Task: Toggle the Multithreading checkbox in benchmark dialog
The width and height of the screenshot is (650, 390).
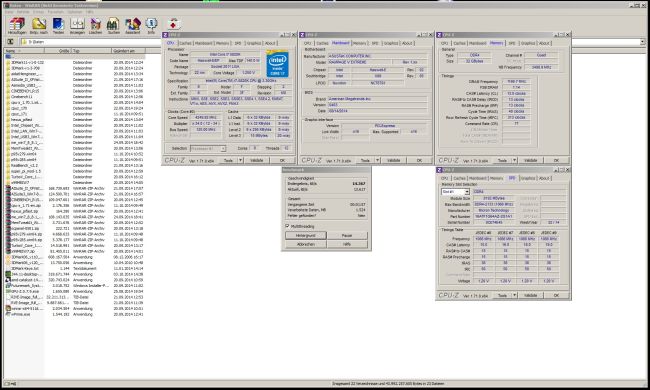Action: 287,226
